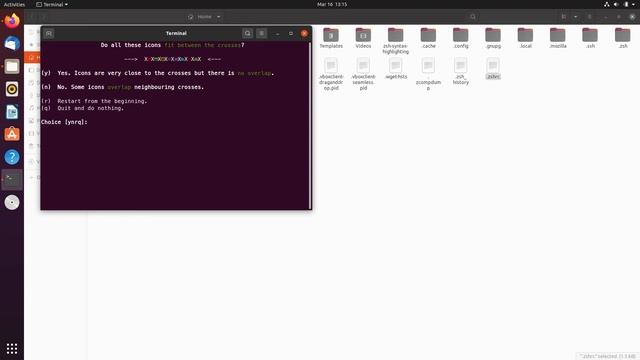Click Activities in the top bar
Image resolution: width=640 pixels, height=360 pixels.
coord(14,4)
